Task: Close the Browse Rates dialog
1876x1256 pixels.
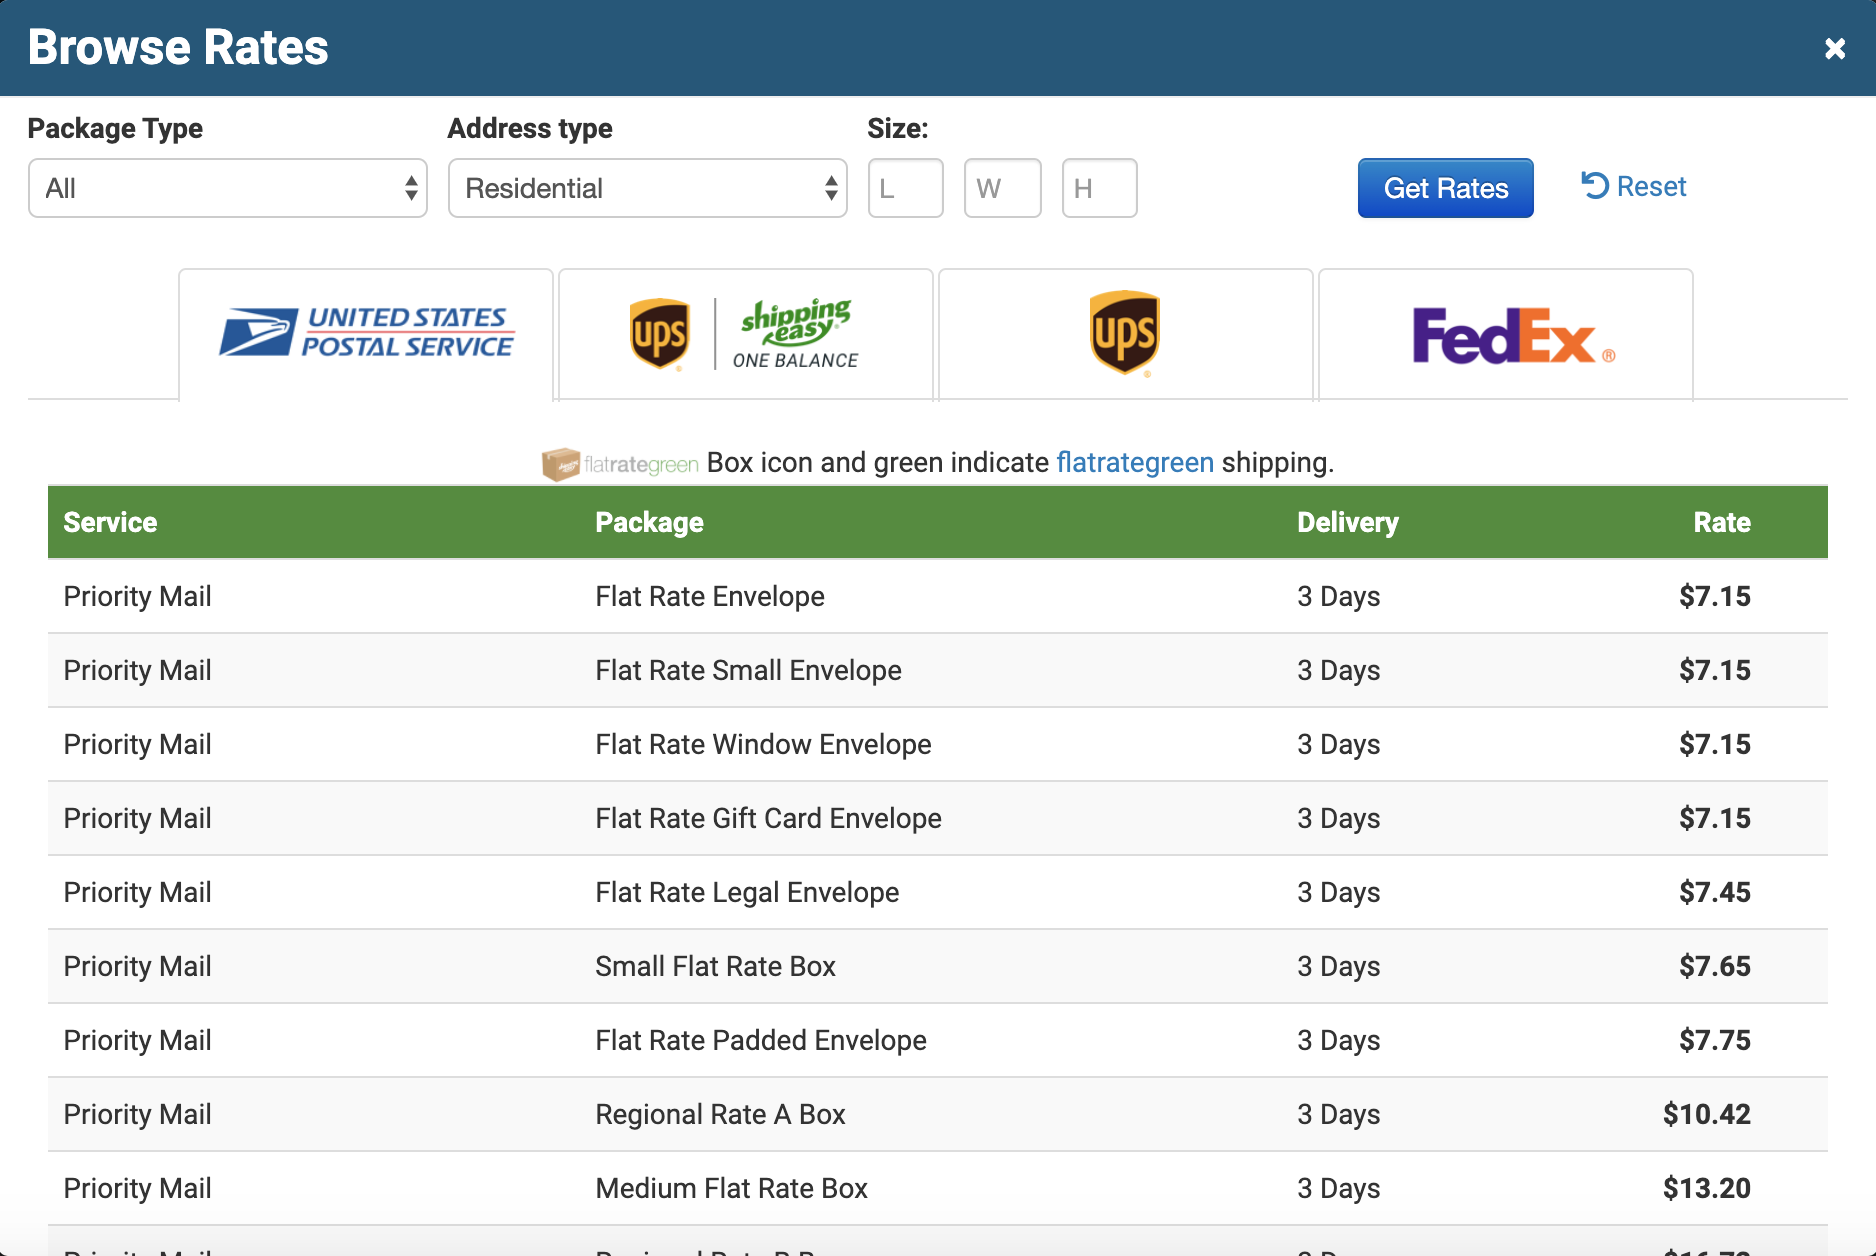Action: 1836,47
